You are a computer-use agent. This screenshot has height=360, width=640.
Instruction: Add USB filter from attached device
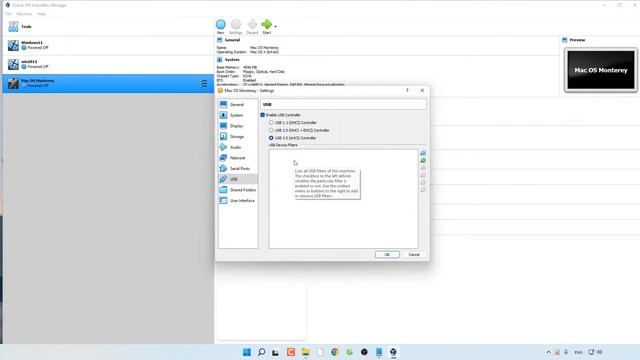coord(423,160)
